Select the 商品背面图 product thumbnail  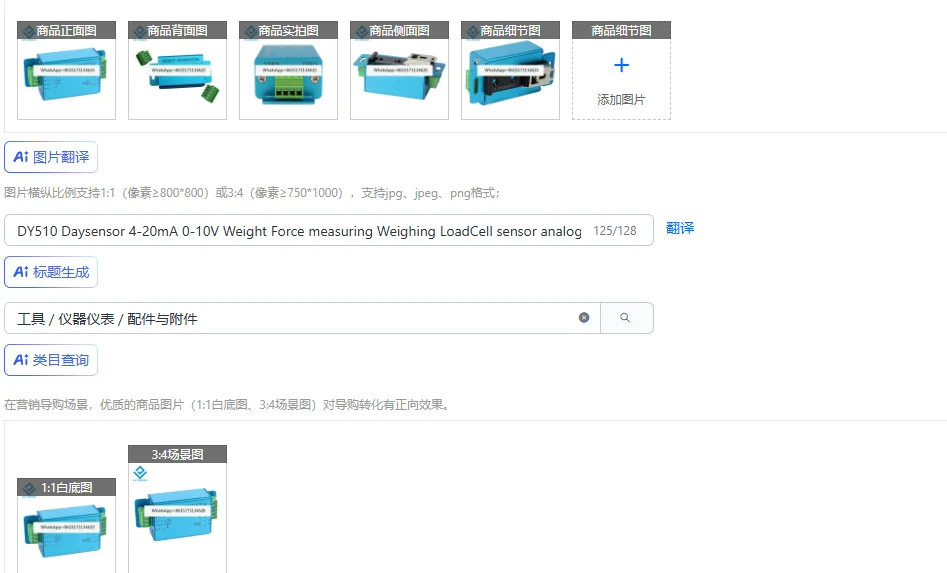point(178,71)
